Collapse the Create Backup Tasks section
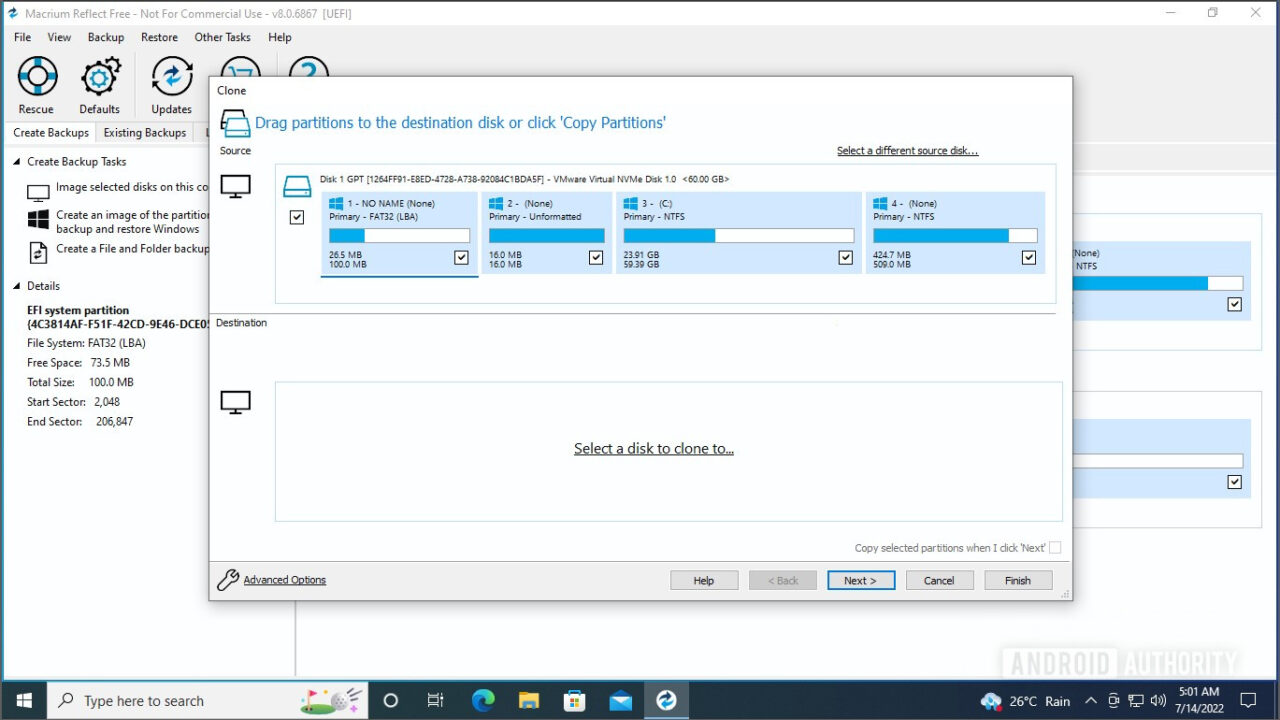The image size is (1280, 720). click(x=17, y=162)
